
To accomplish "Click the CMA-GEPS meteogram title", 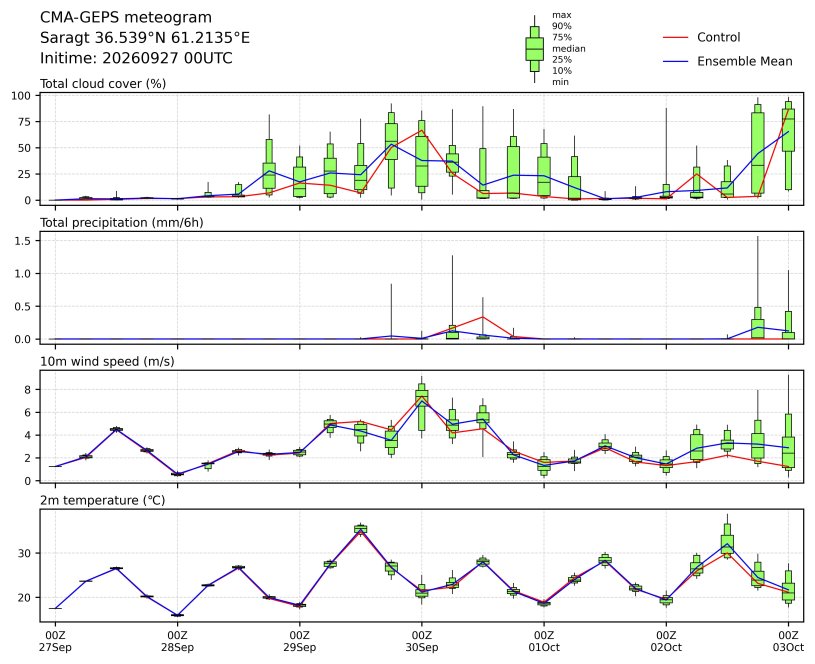I will 126,18.
